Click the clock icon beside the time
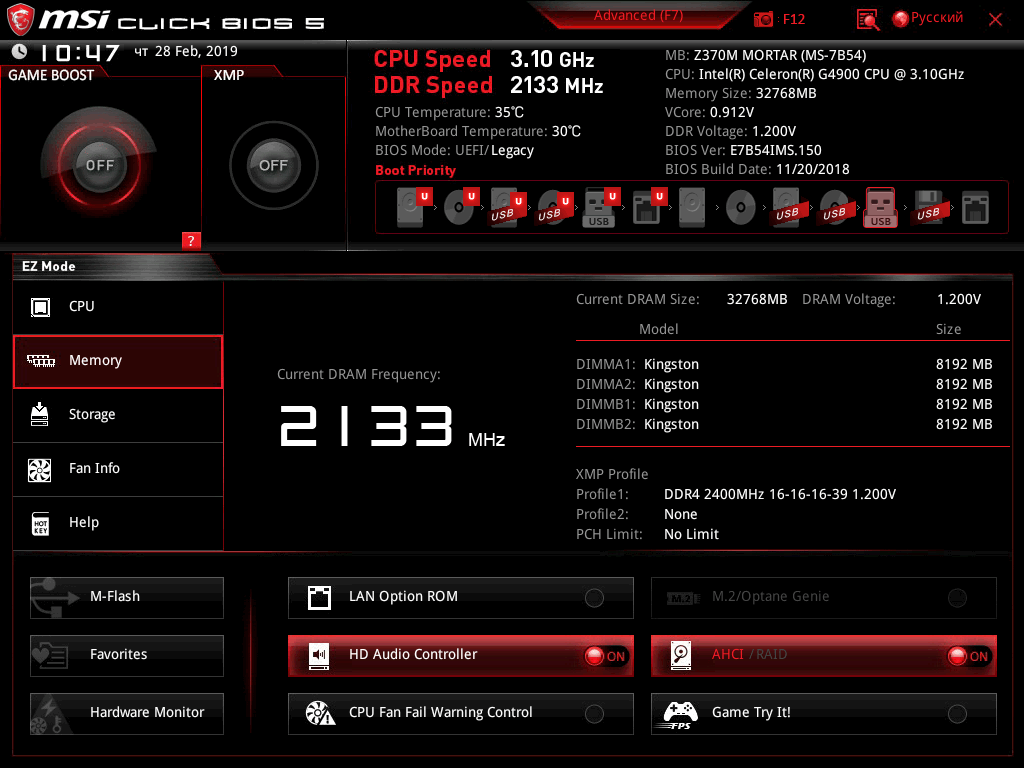This screenshot has width=1024, height=768. (x=20, y=51)
